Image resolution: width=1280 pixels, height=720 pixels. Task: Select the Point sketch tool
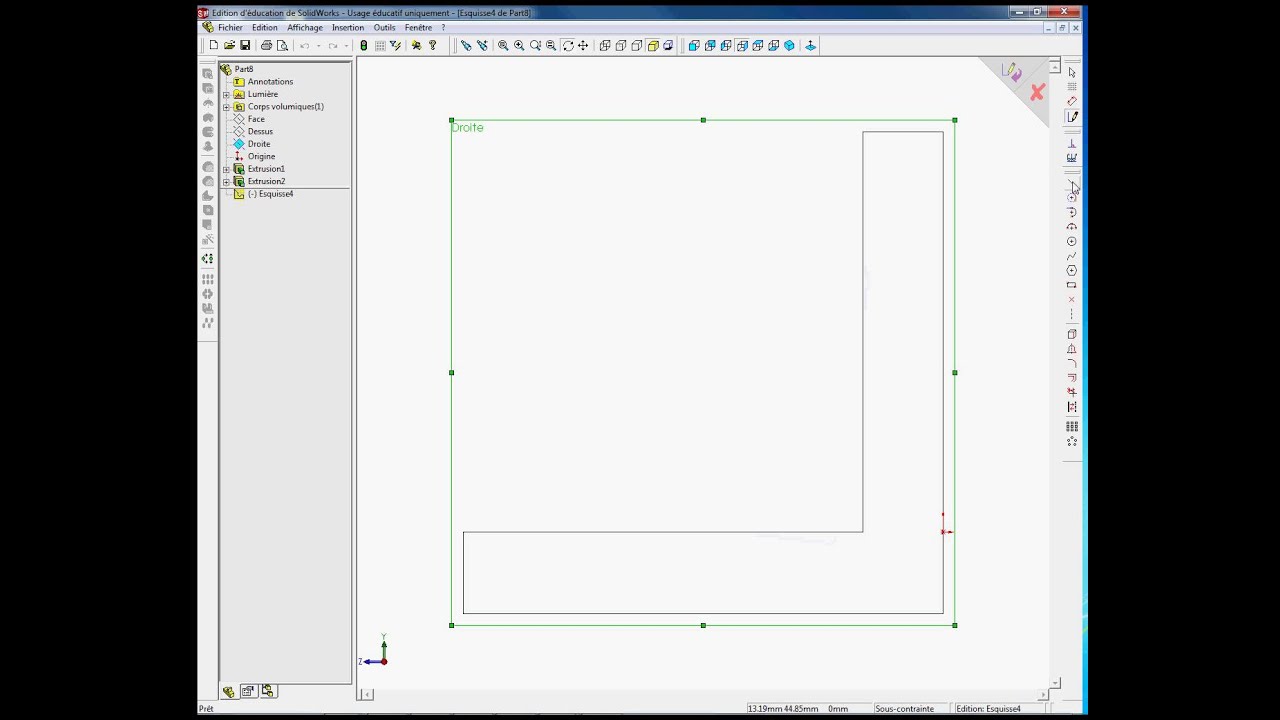1072,299
